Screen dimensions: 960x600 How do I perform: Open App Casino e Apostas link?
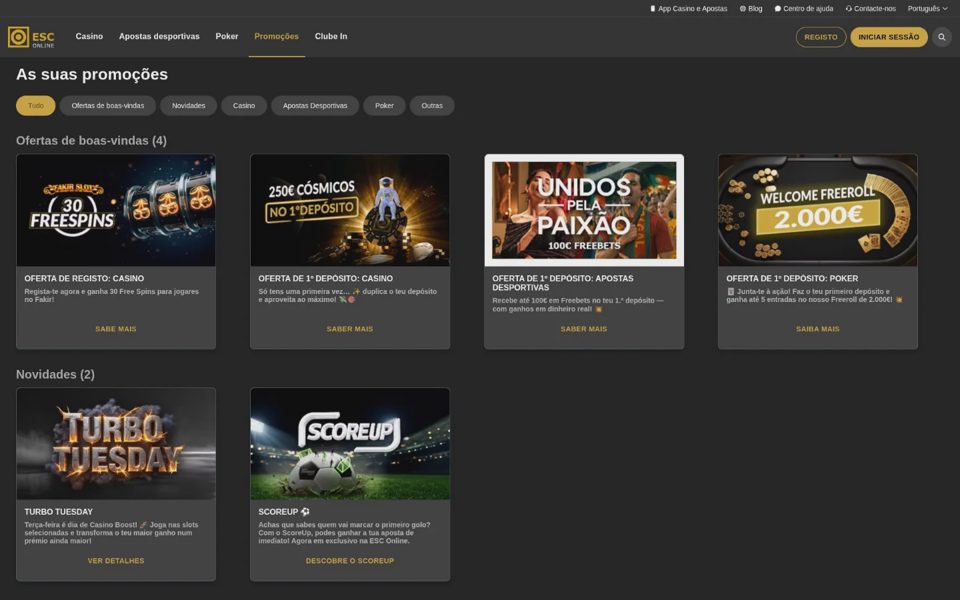pos(689,9)
